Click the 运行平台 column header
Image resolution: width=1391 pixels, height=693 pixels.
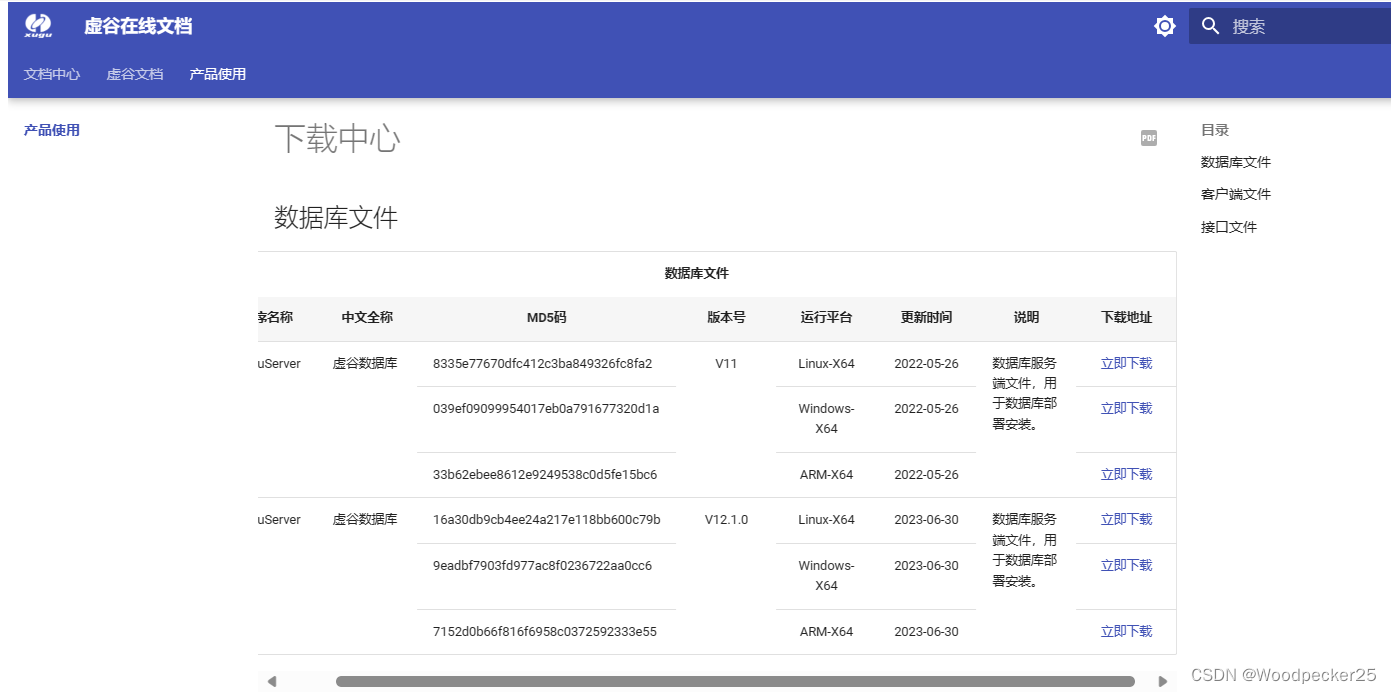point(826,317)
